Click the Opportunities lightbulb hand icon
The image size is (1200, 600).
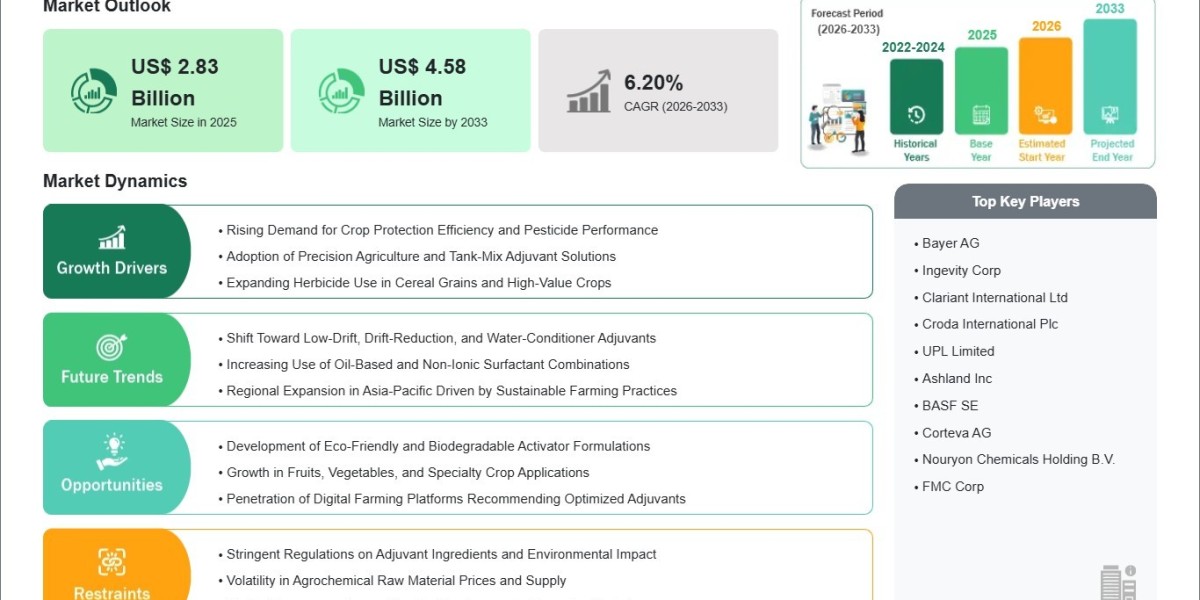click(x=111, y=453)
